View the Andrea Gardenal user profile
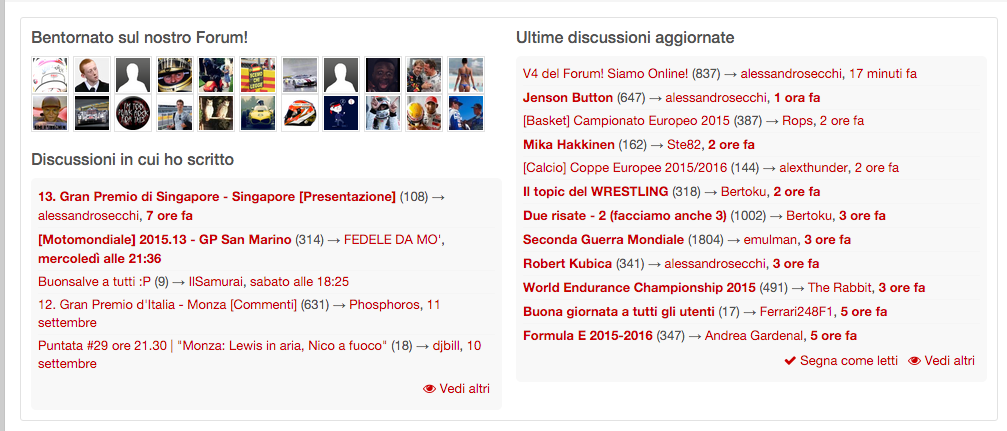Viewport: 1007px width, 431px height. [754, 336]
